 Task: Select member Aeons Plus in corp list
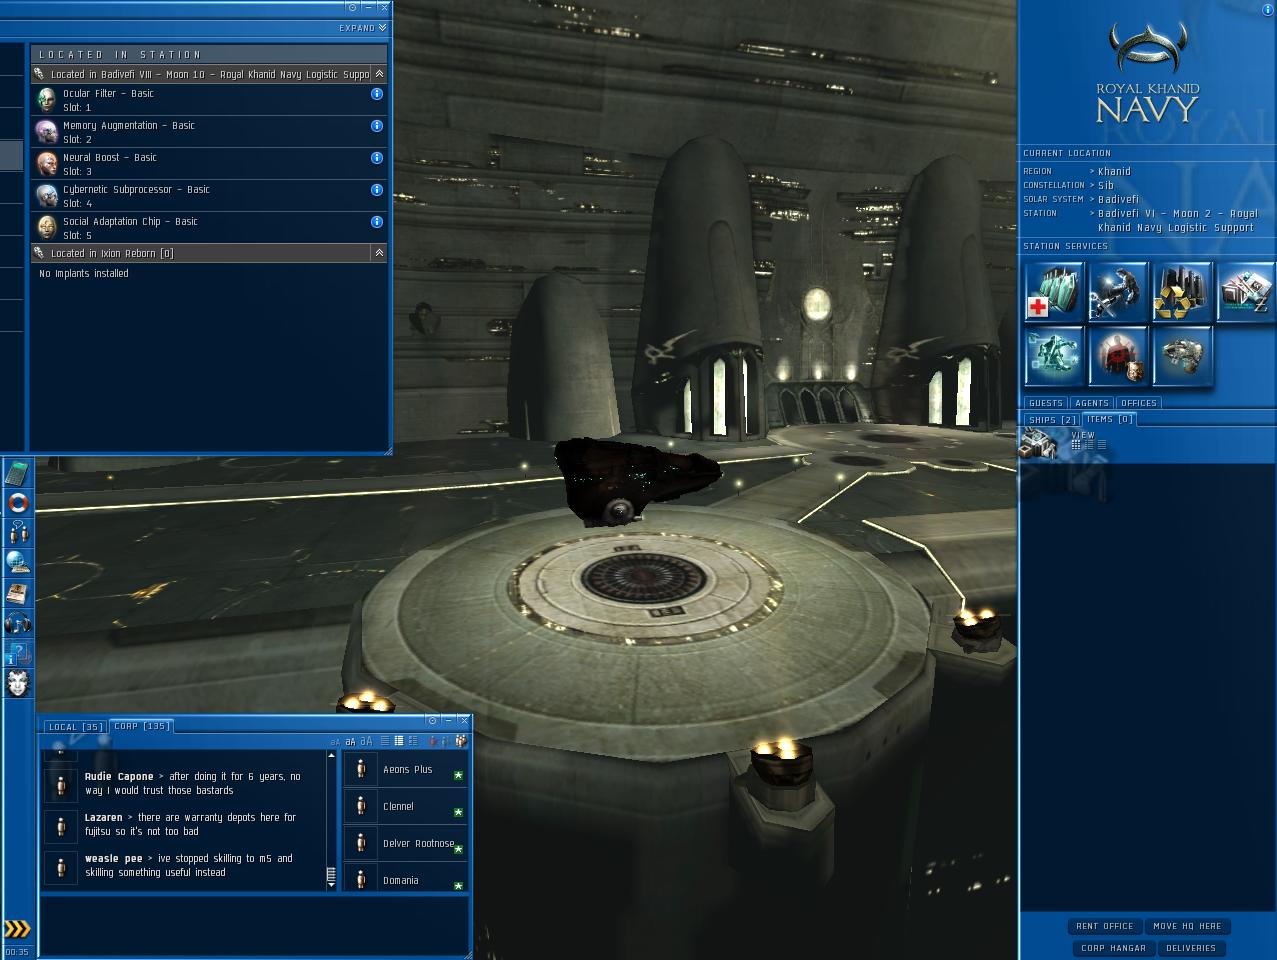tap(405, 770)
